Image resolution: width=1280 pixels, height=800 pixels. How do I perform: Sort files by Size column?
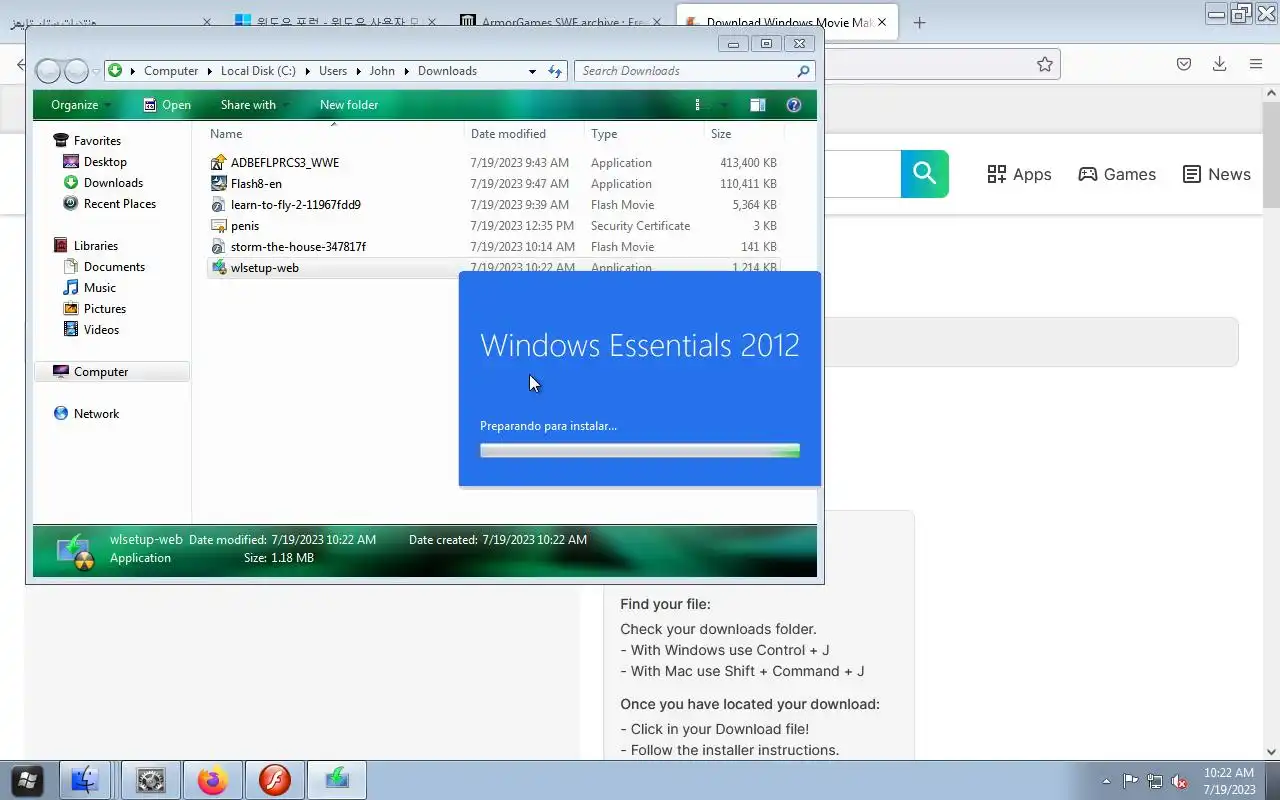[744, 134]
